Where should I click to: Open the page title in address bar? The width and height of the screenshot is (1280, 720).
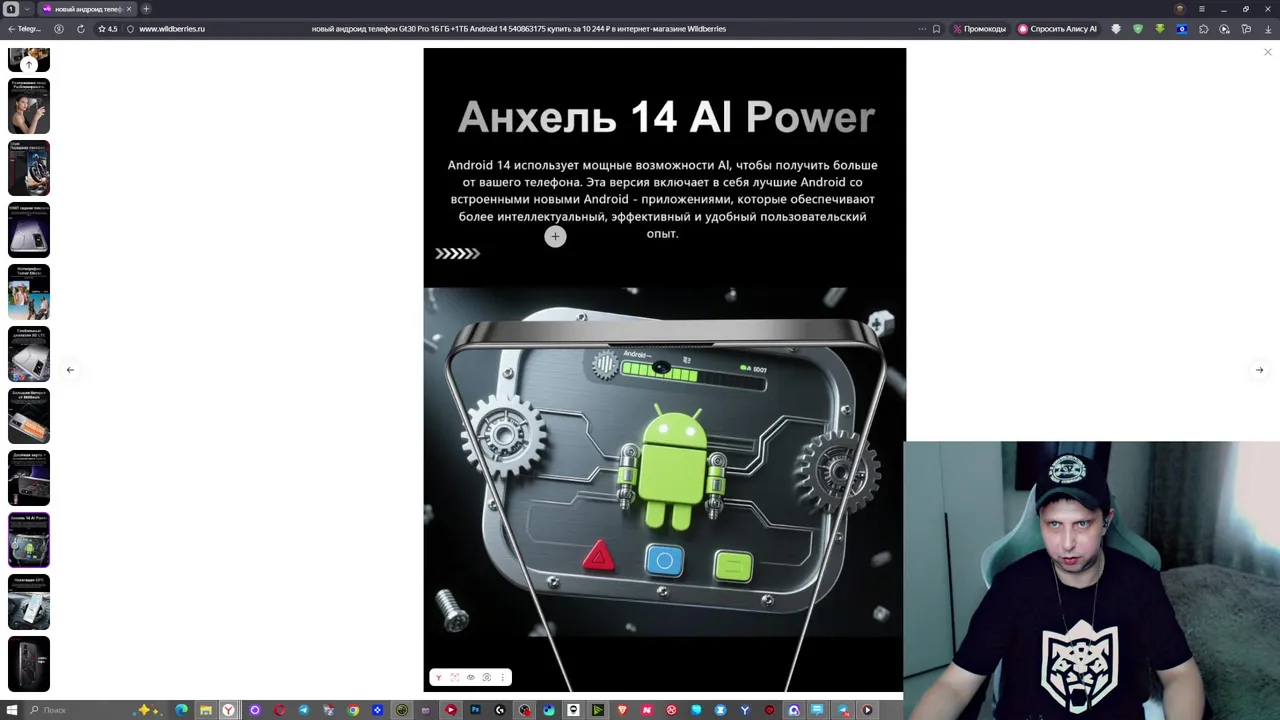(519, 29)
